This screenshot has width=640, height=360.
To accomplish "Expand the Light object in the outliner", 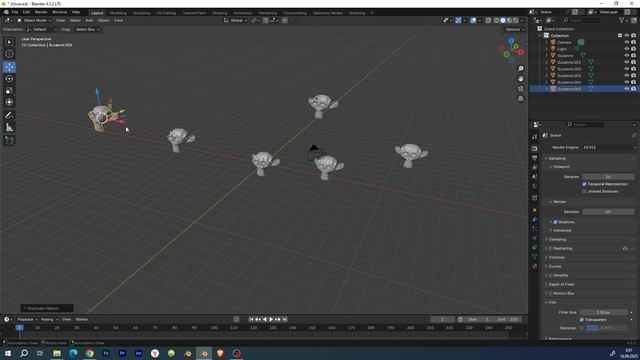I will (547, 49).
